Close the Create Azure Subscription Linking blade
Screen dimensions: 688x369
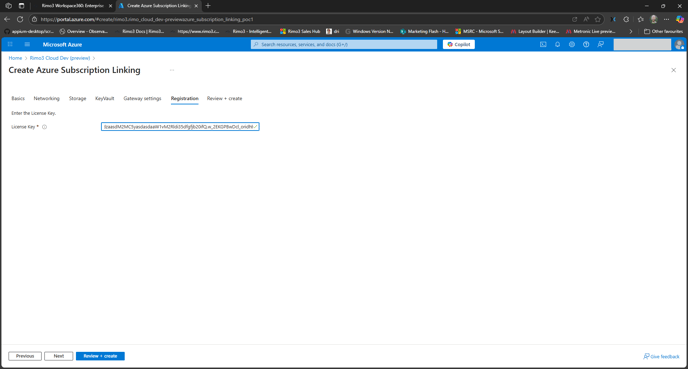pyautogui.click(x=674, y=70)
